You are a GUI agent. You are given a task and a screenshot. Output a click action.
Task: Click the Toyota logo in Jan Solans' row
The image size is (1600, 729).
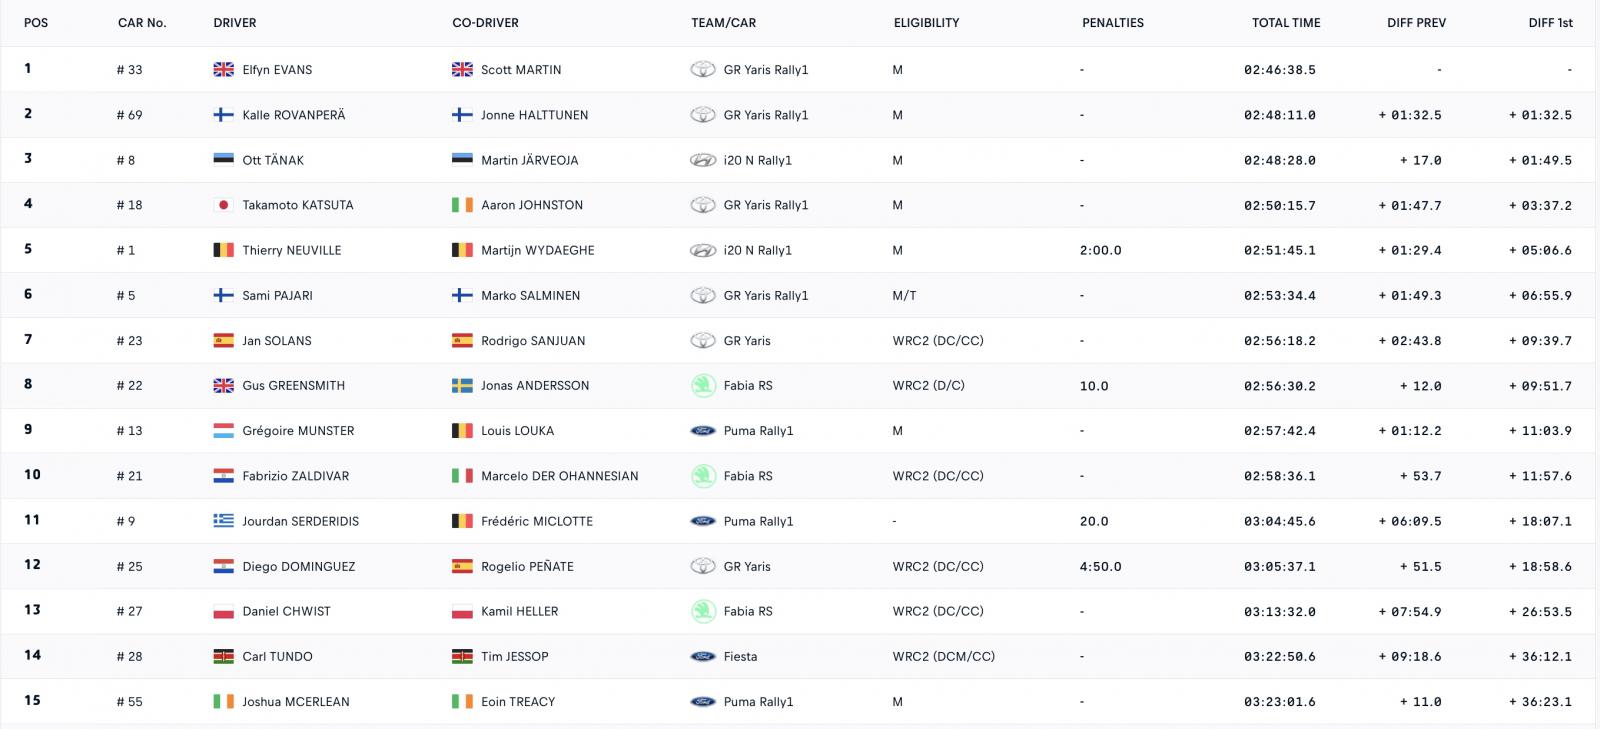(x=703, y=341)
